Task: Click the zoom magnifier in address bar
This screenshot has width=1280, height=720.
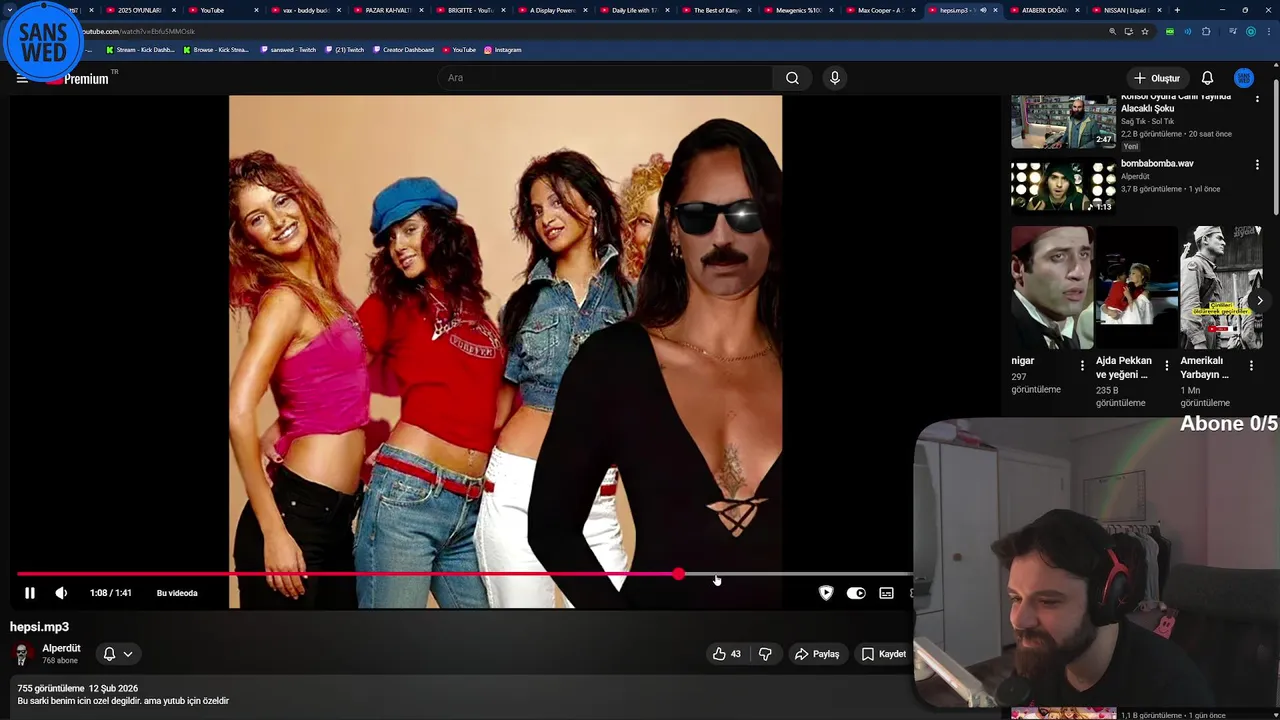Action: click(x=1112, y=31)
